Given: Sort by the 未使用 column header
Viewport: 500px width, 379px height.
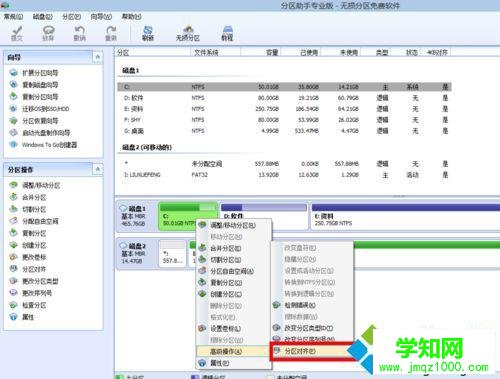Looking at the screenshot, I should (341, 52).
